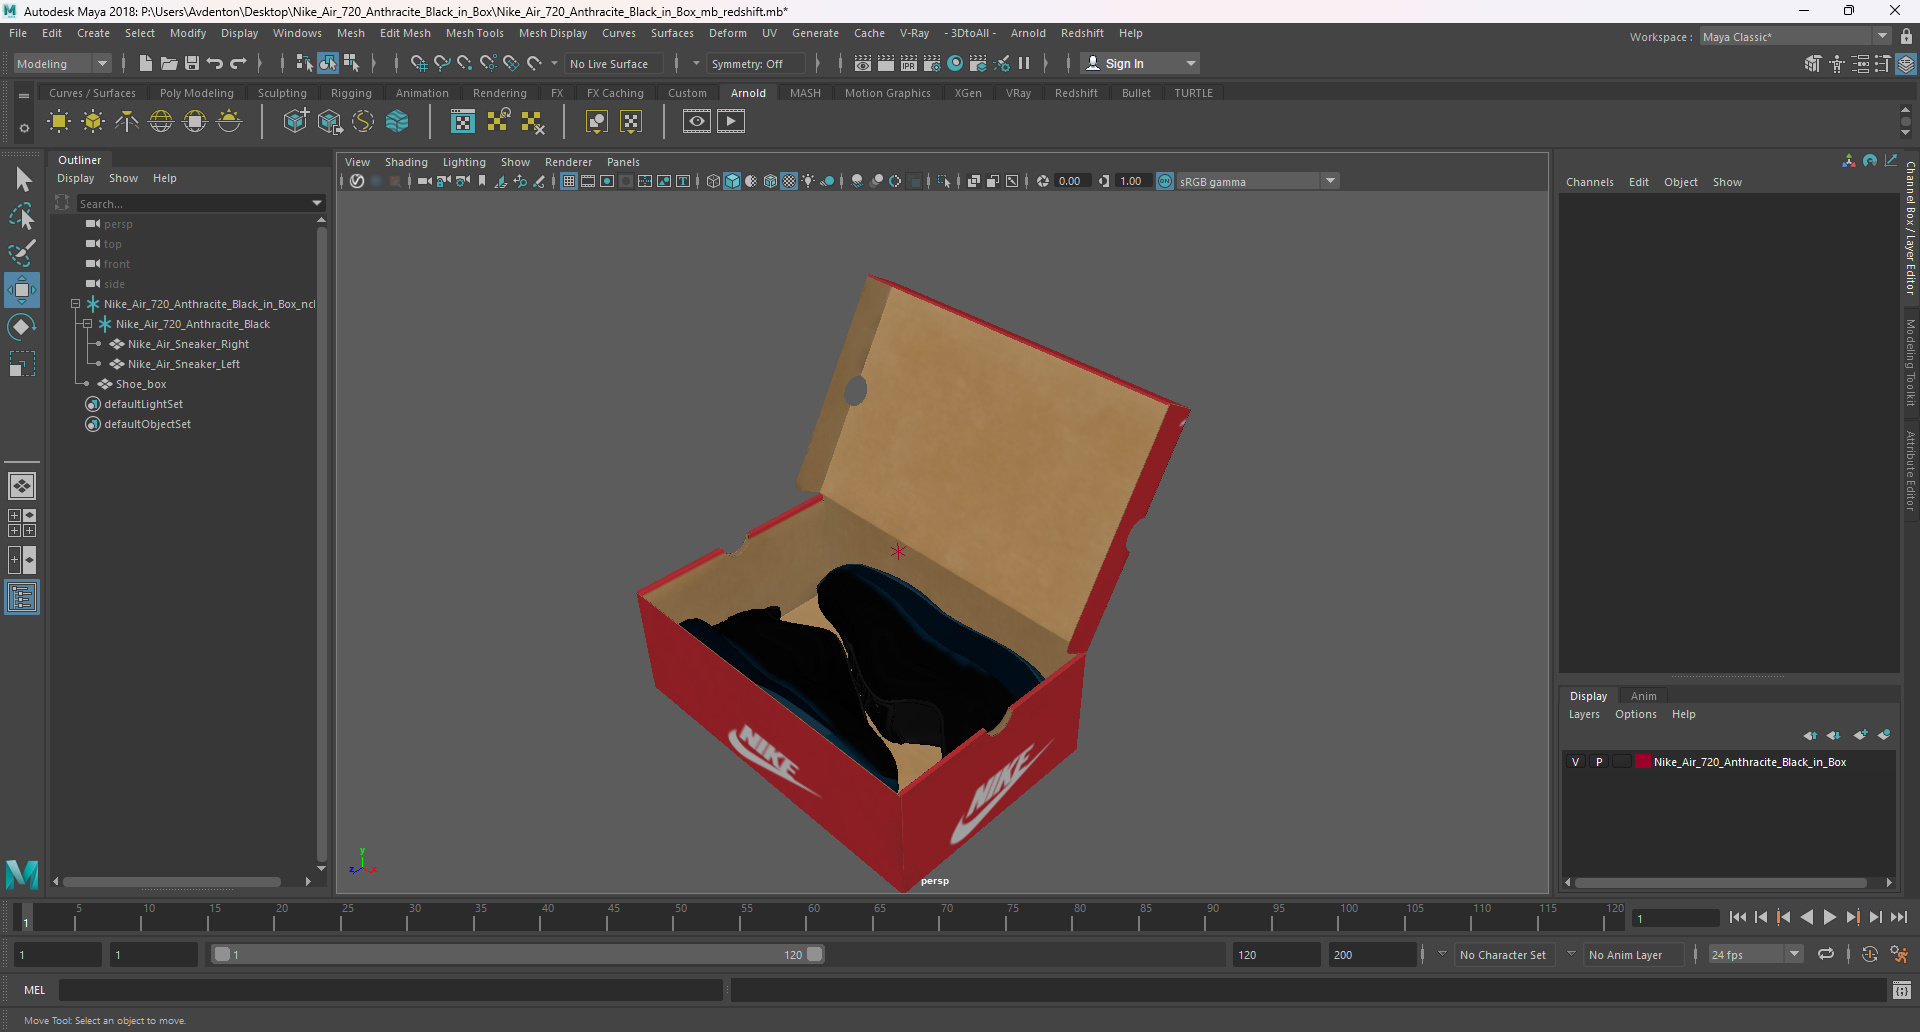
Task: Collapse Nike_Air_720_Anthracite_Black group in Outliner
Action: pyautogui.click(x=88, y=324)
